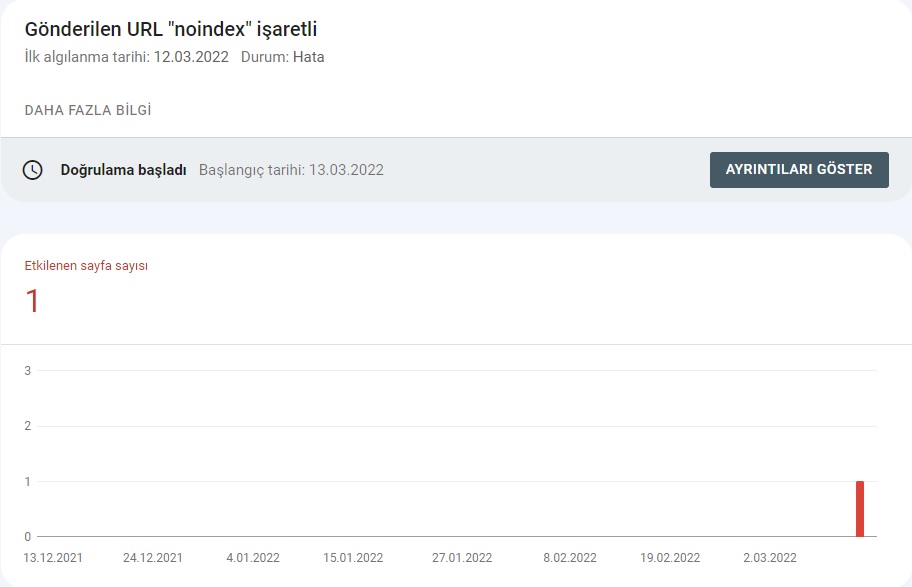Click the Doğrulama başladı status text
Screen dimensions: 912x587
tap(123, 170)
